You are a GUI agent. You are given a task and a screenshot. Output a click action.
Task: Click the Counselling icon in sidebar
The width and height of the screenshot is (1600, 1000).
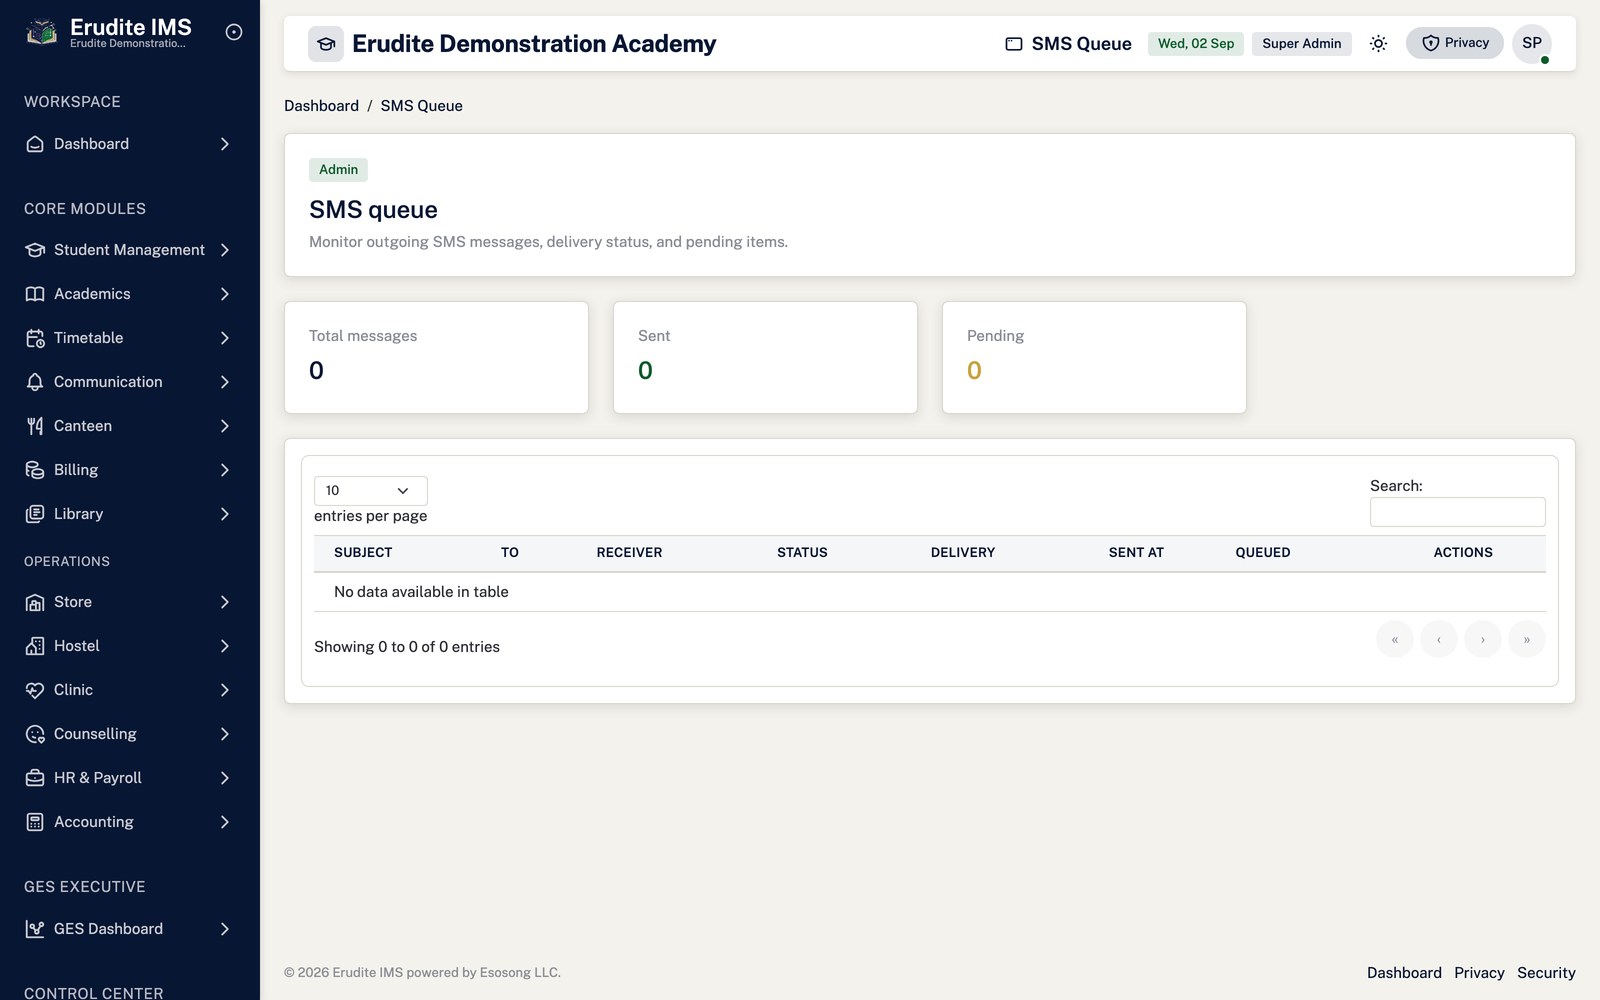click(x=35, y=734)
